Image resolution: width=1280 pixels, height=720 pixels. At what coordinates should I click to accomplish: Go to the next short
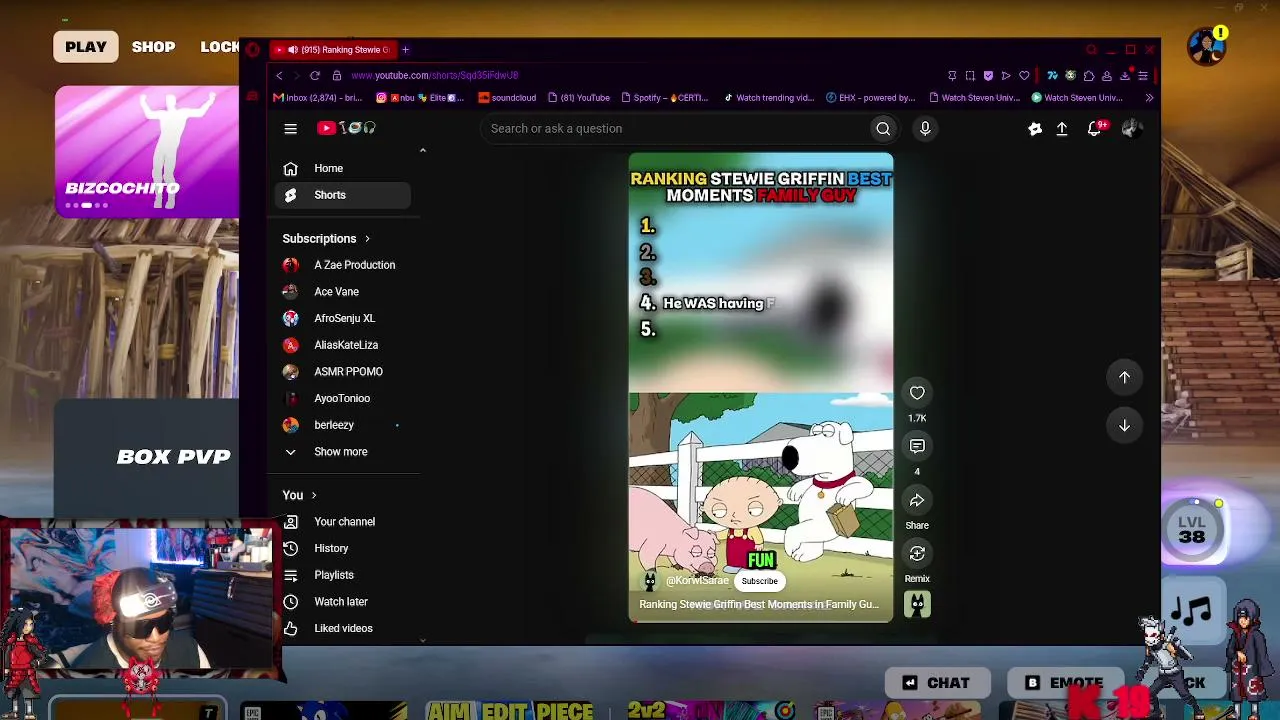tap(1124, 425)
